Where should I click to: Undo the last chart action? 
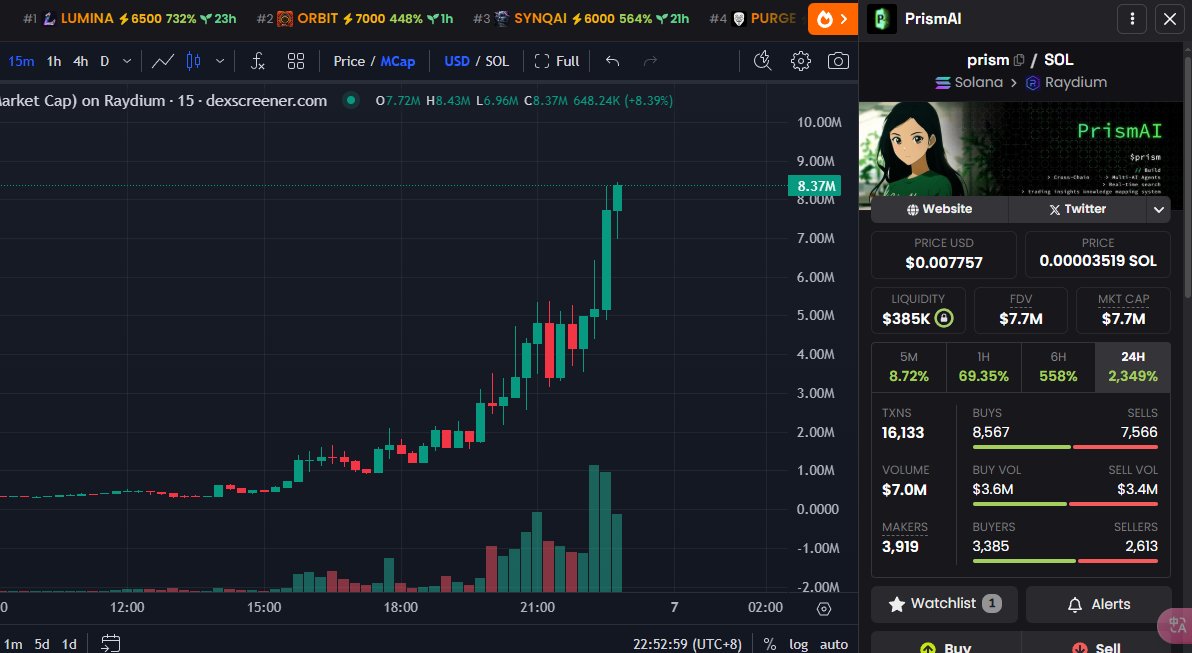point(612,61)
